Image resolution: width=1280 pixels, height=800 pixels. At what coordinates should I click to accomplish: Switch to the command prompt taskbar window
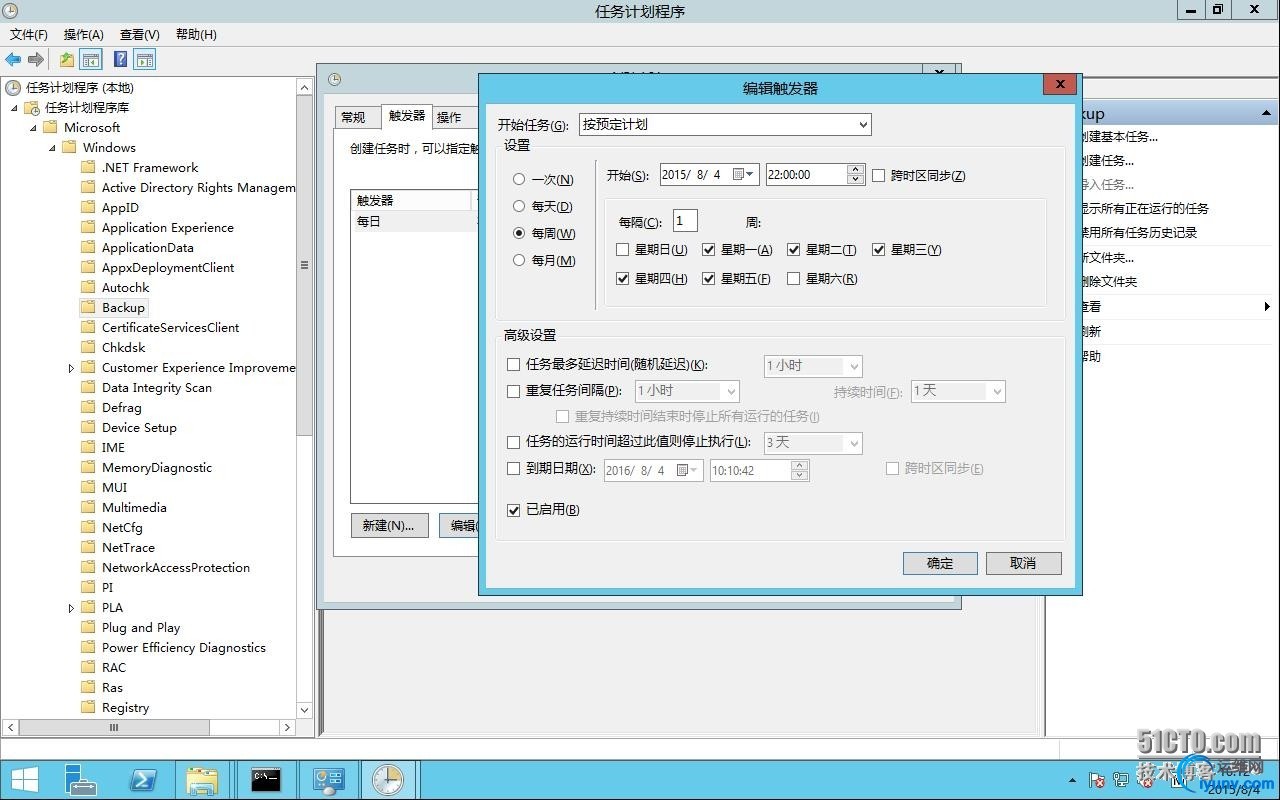click(x=266, y=780)
